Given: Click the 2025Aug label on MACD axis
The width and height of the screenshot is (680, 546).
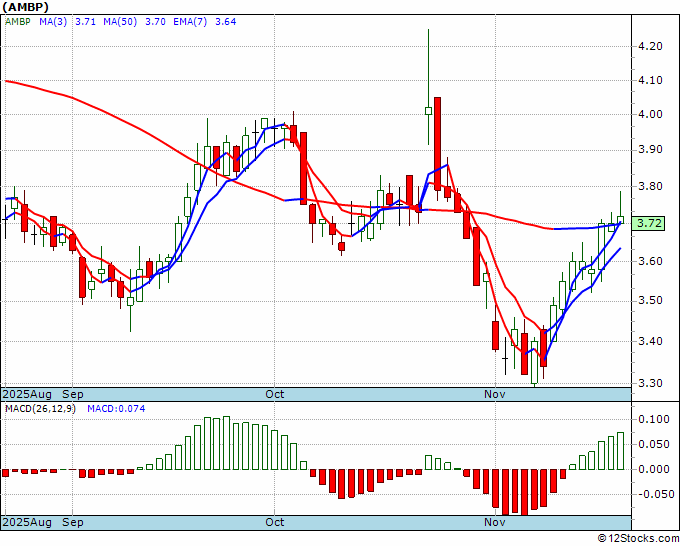Looking at the screenshot, I should click(27, 522).
